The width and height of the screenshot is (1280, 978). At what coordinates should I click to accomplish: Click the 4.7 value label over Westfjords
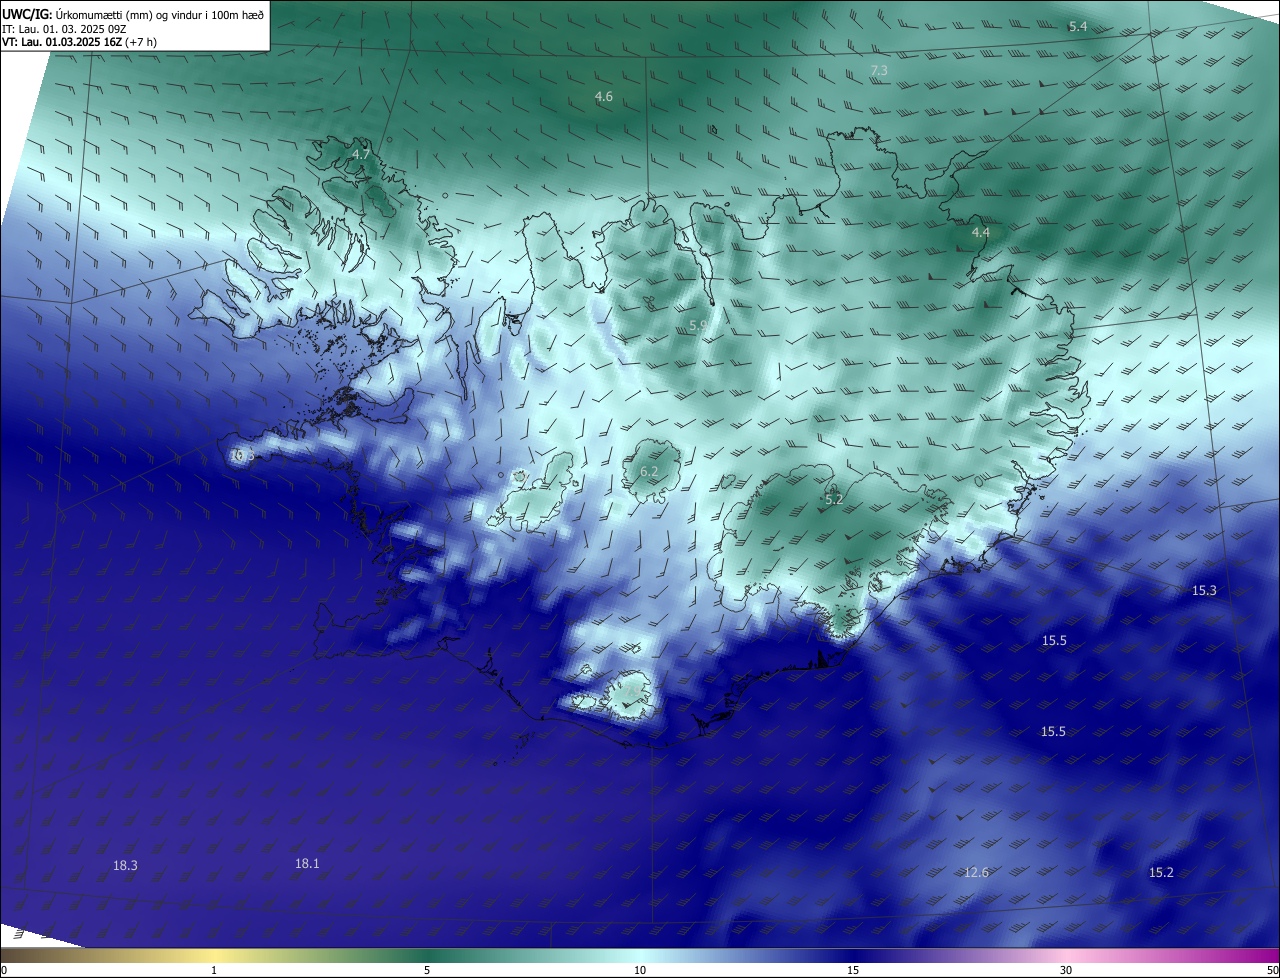(x=361, y=154)
